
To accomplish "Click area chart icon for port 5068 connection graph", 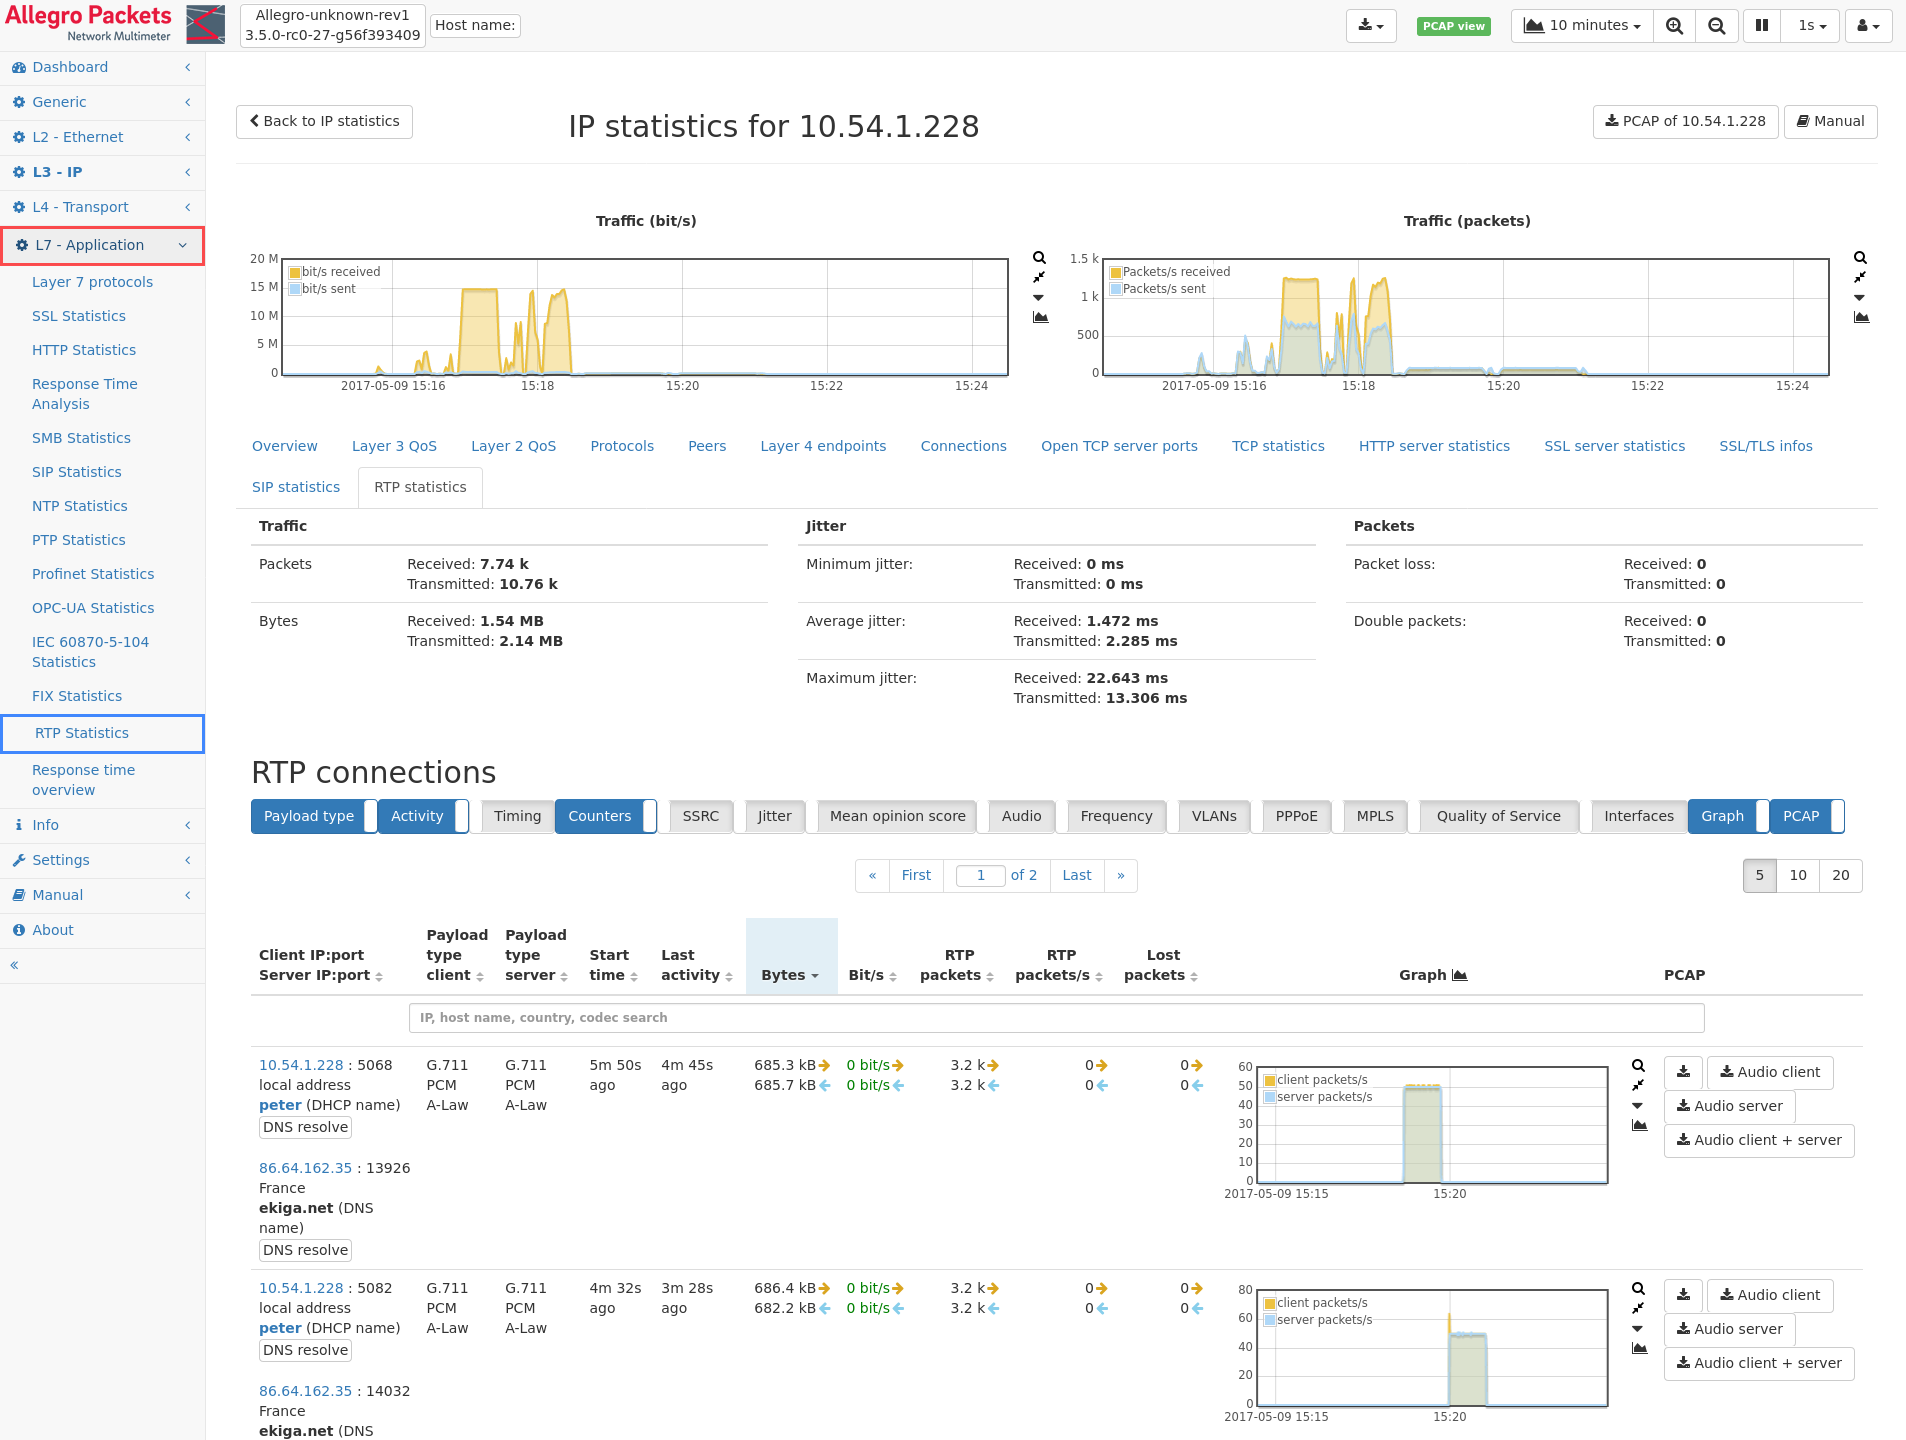I will pyautogui.click(x=1639, y=1125).
